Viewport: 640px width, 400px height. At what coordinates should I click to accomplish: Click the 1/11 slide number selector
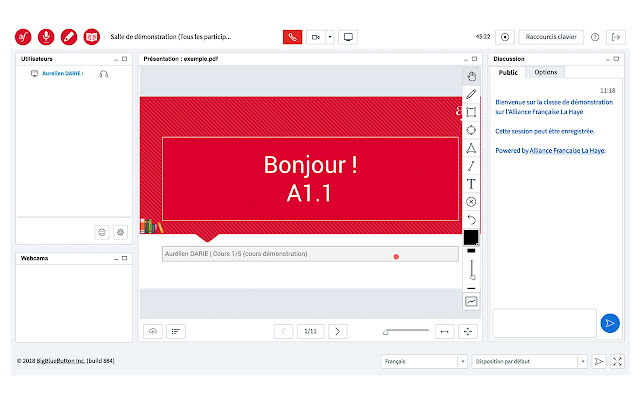click(x=310, y=331)
